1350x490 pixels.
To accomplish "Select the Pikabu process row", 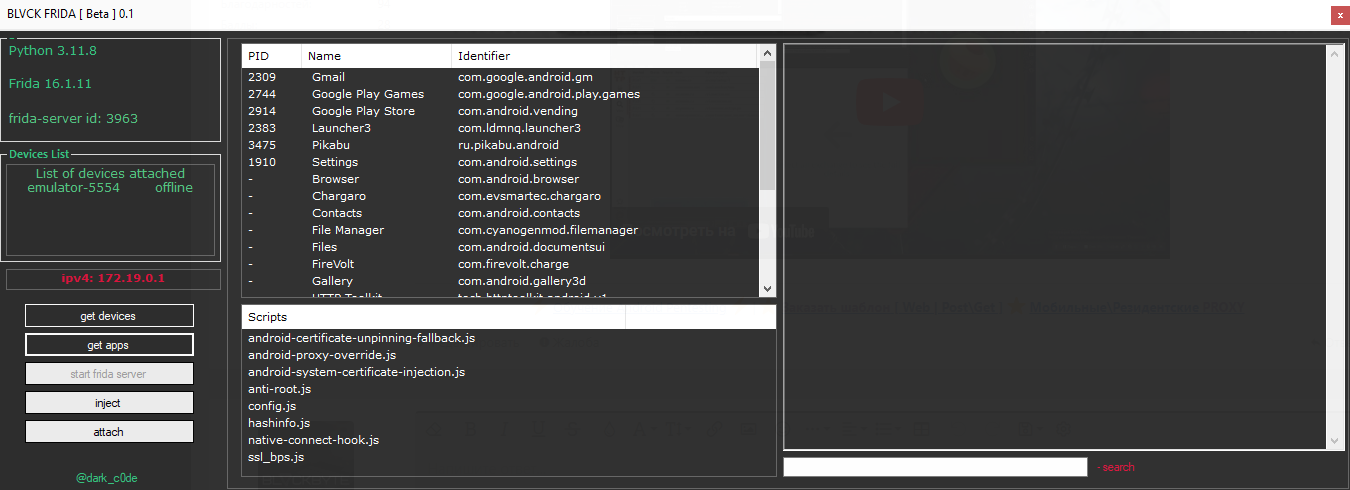I will click(x=500, y=145).
